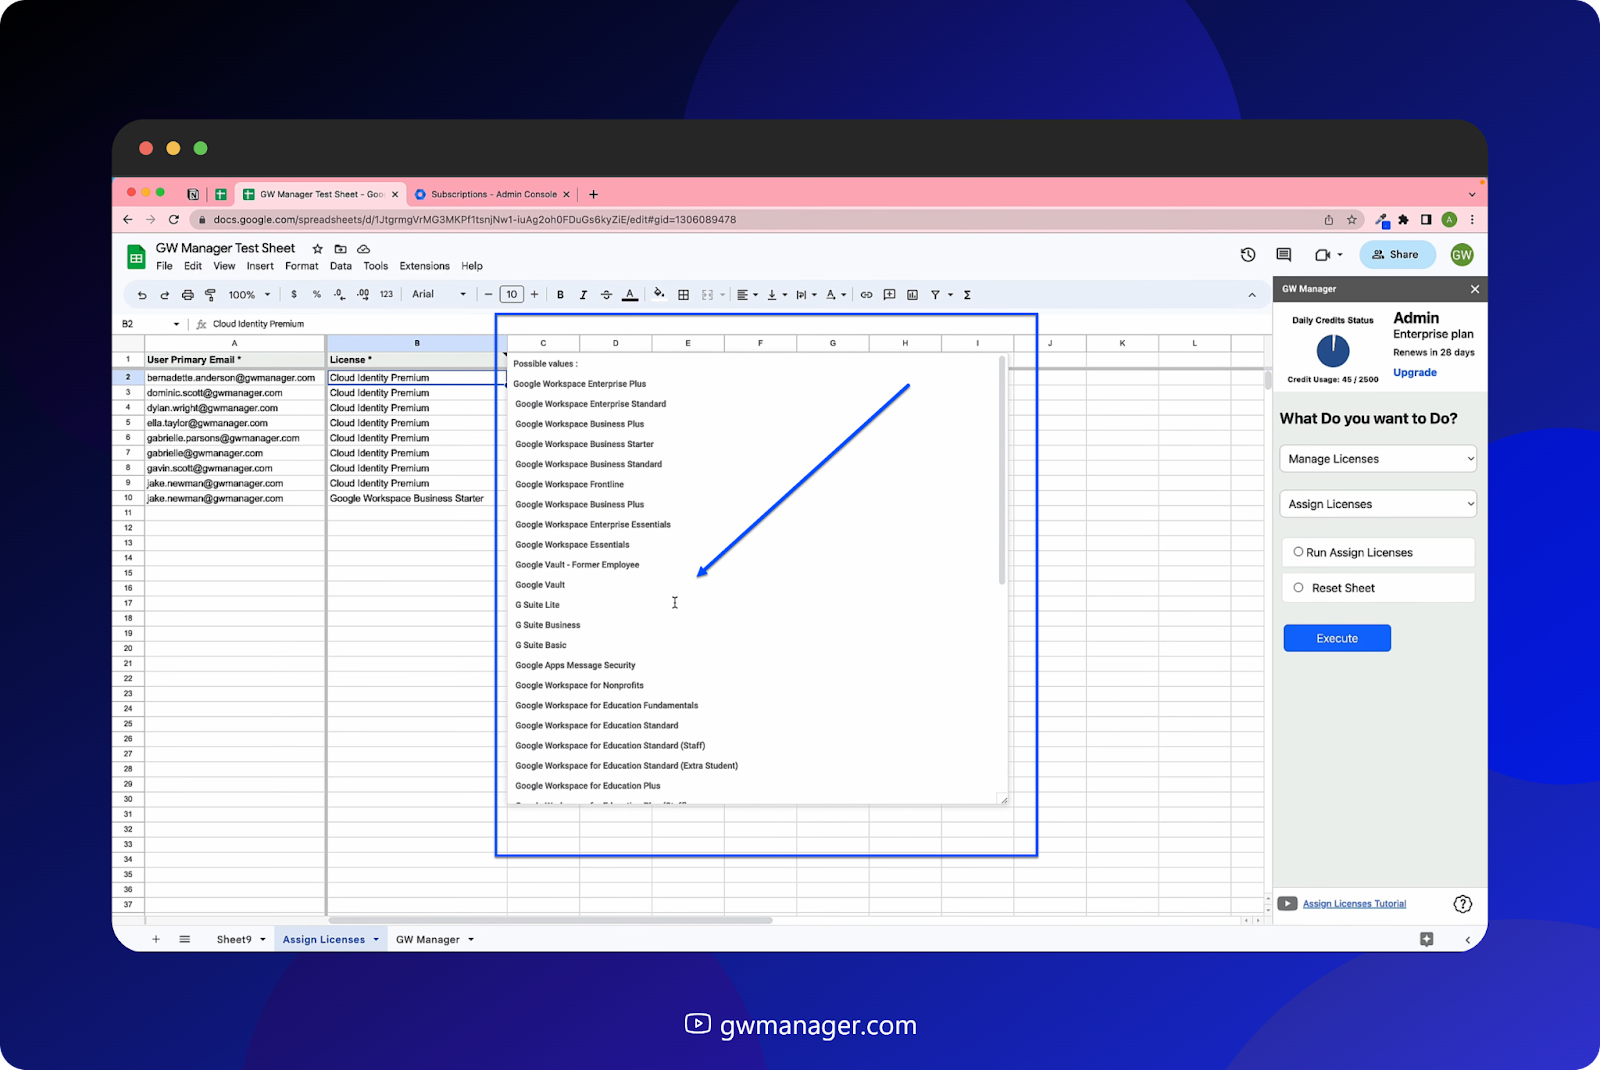Select the Run Assign Licenses radio option
Viewport: 1600px width, 1070px height.
[1298, 552]
